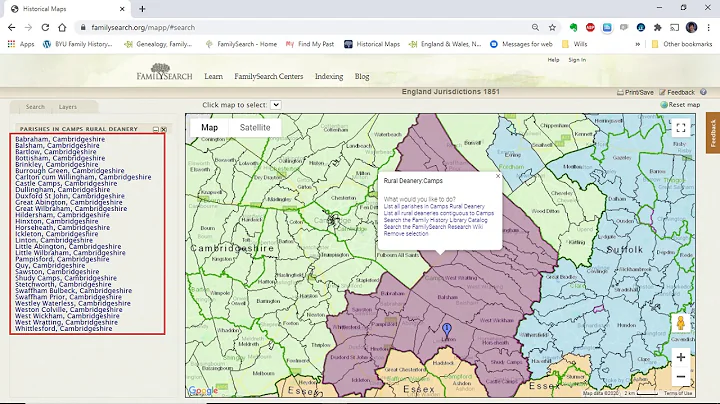Go to the browser home page icon

coord(62,28)
